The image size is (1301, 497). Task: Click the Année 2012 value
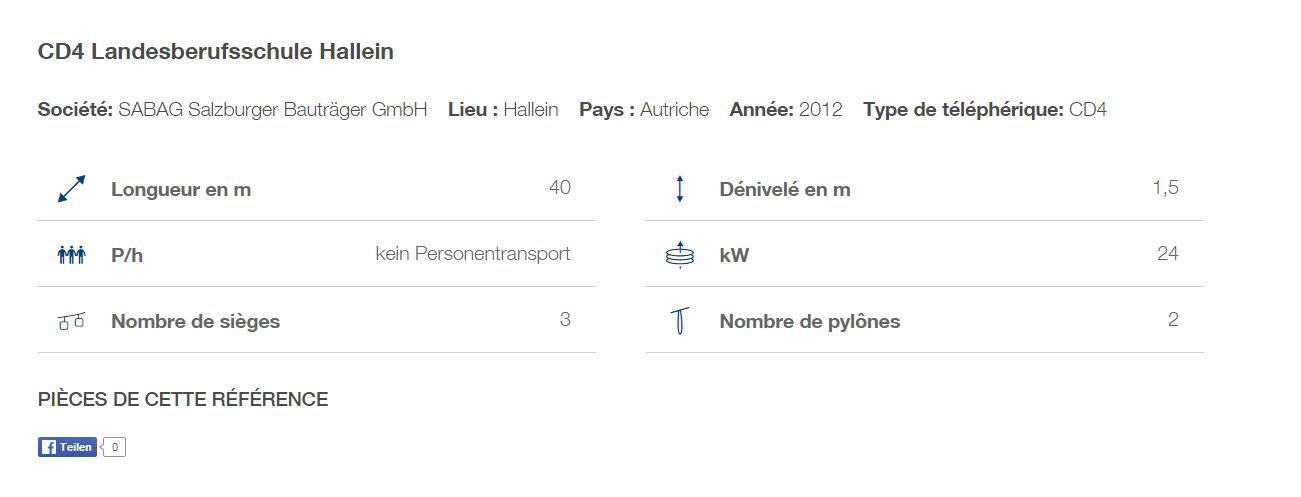pyautogui.click(x=821, y=110)
